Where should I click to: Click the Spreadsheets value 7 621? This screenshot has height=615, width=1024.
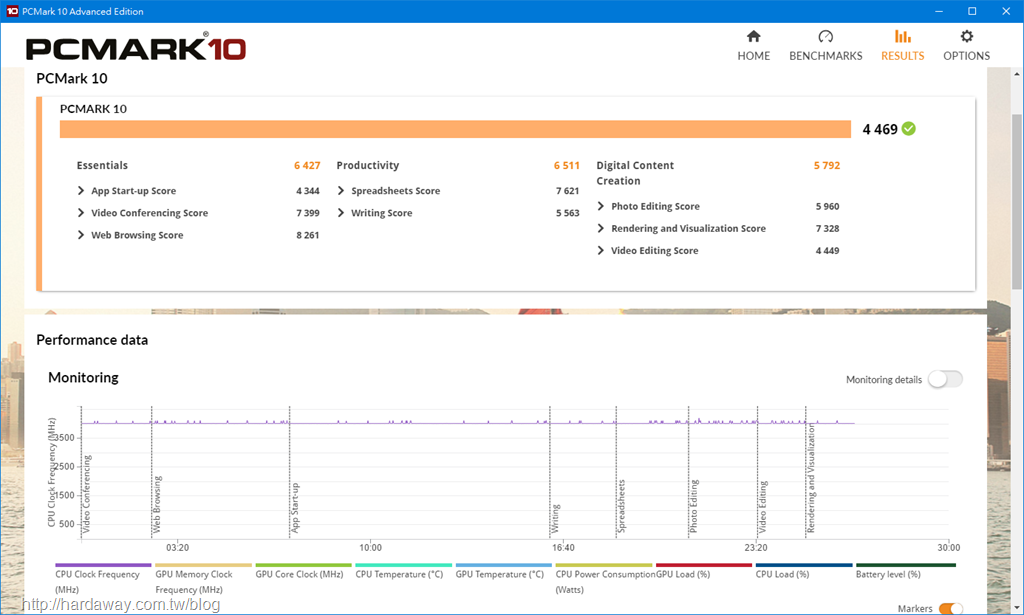point(568,191)
